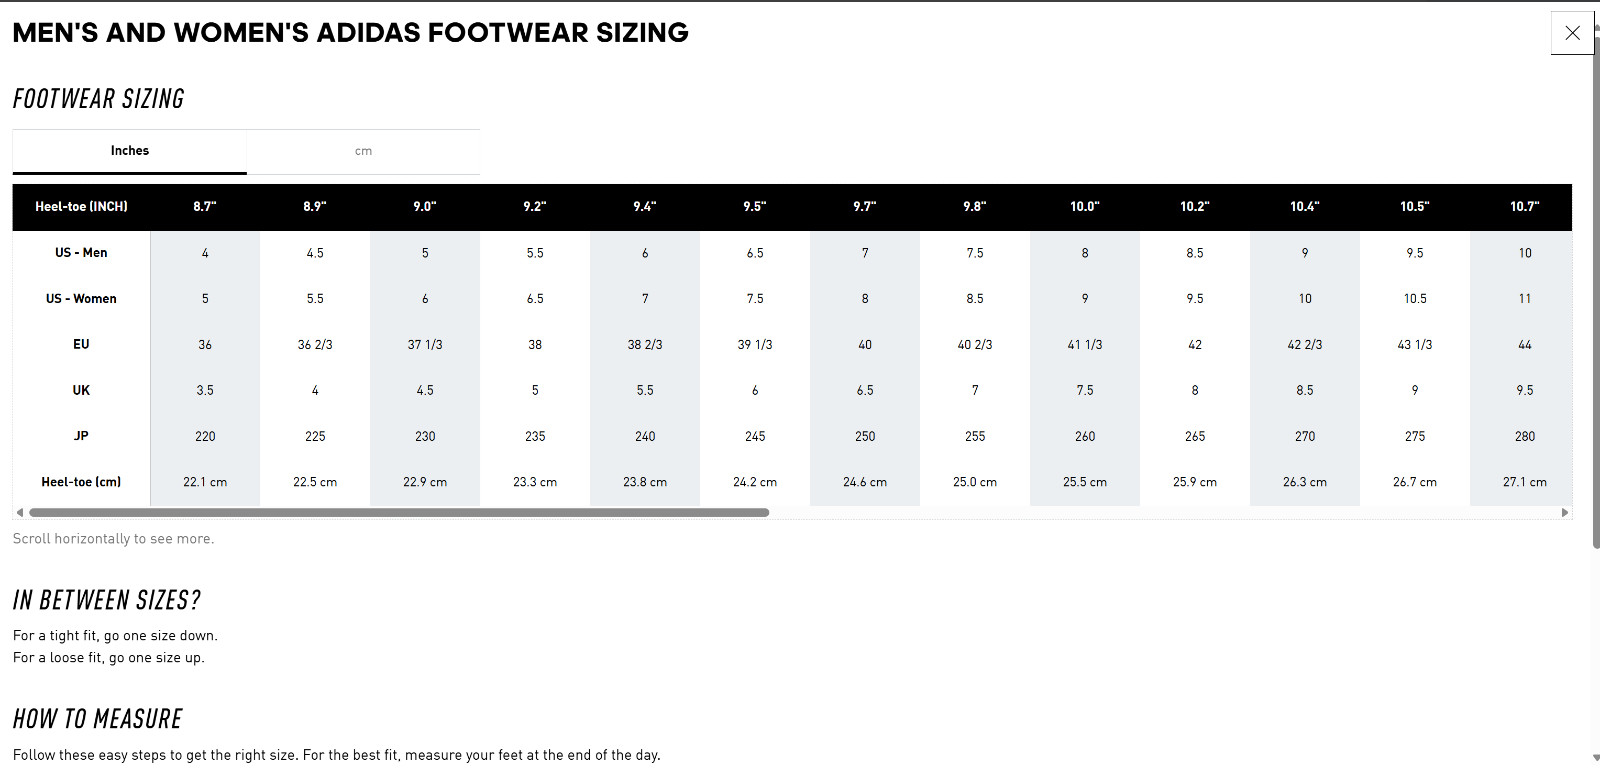Close the sizing chart dialog
This screenshot has width=1600, height=780.
(x=1572, y=33)
